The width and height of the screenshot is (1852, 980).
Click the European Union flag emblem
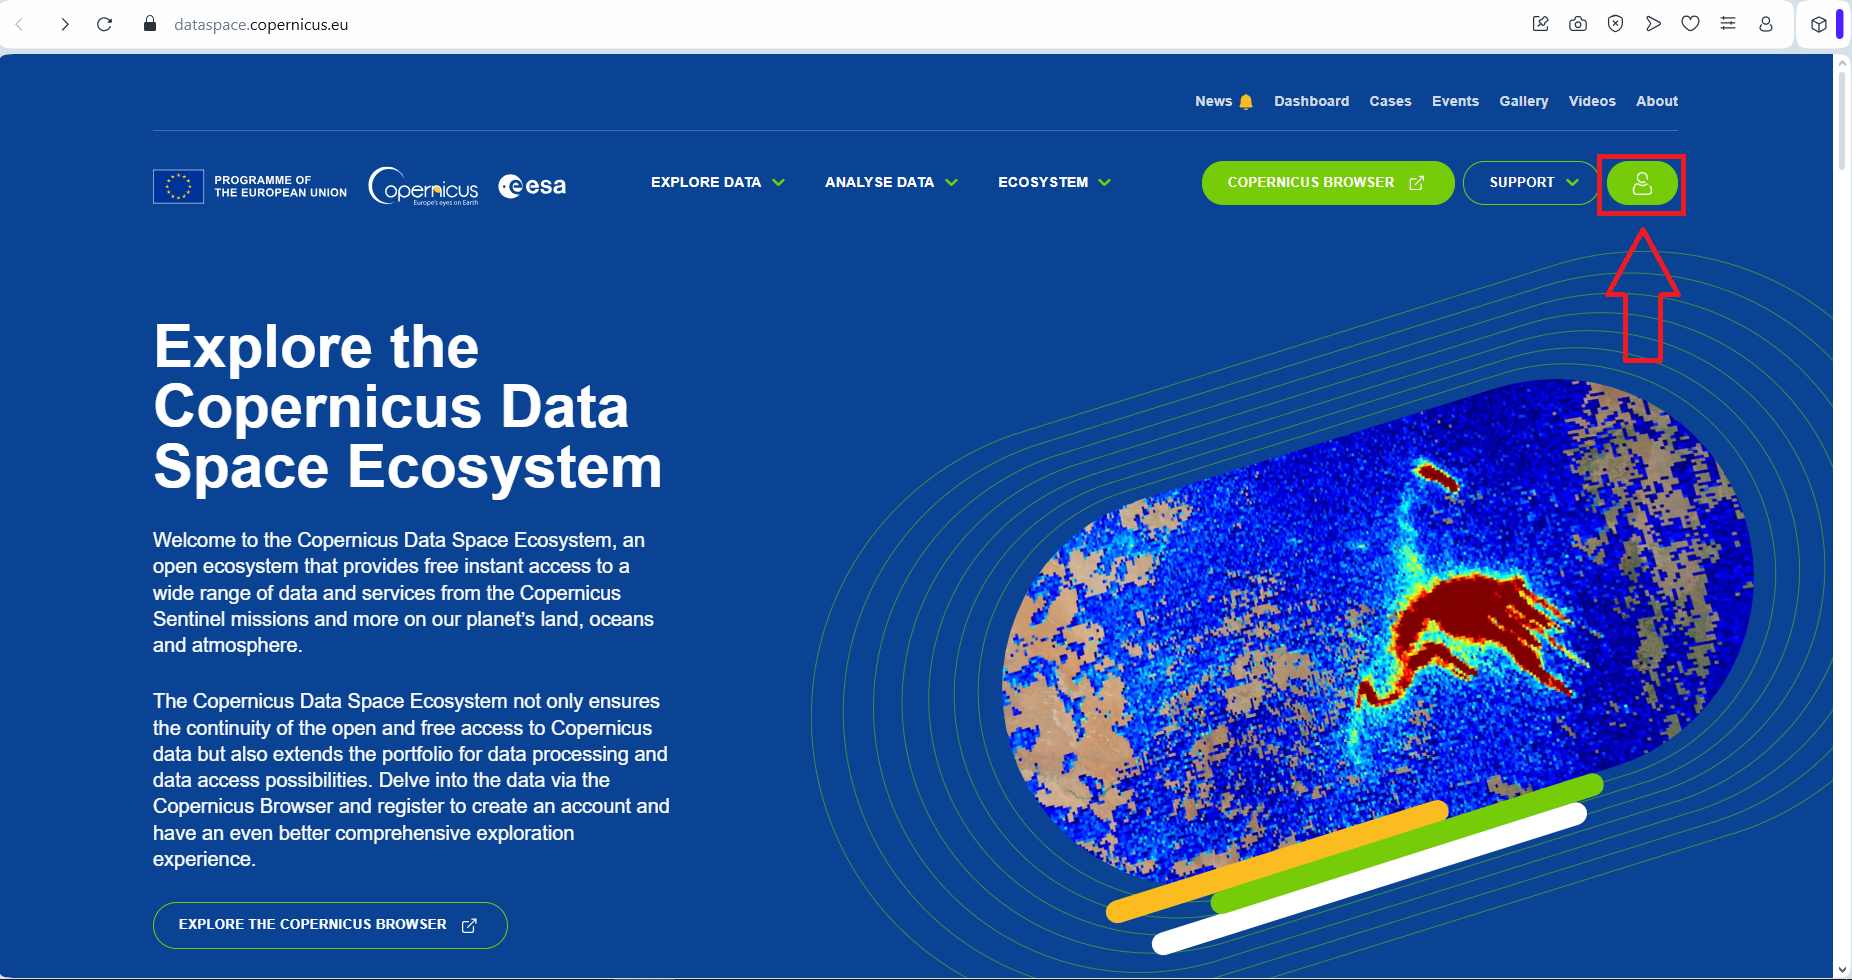point(178,186)
